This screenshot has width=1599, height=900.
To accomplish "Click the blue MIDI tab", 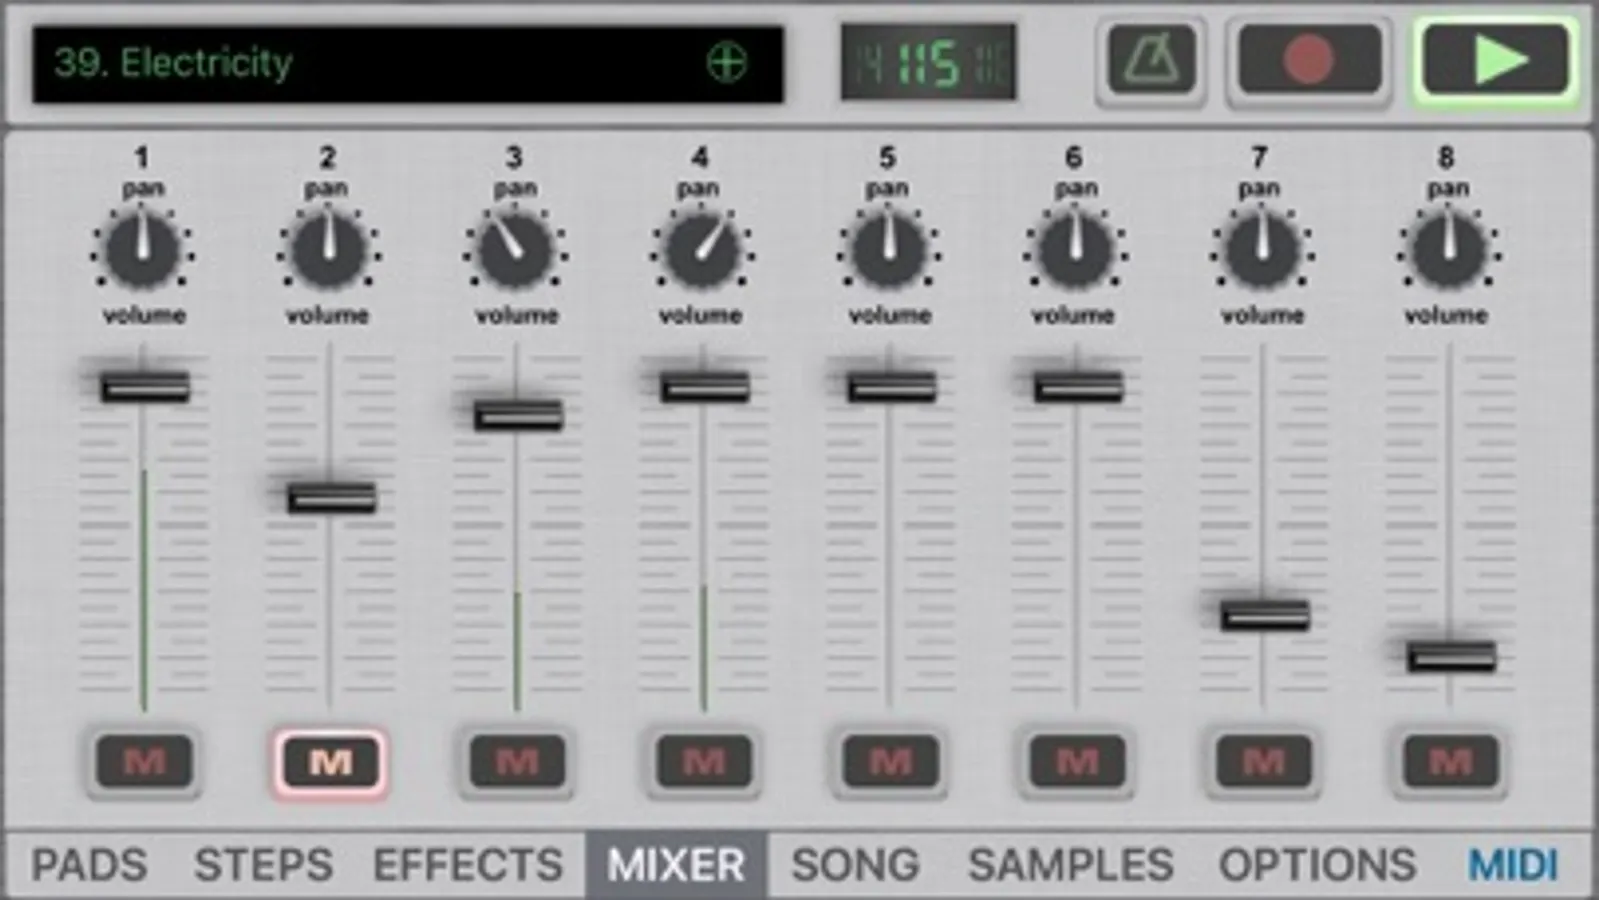I will pos(1513,865).
